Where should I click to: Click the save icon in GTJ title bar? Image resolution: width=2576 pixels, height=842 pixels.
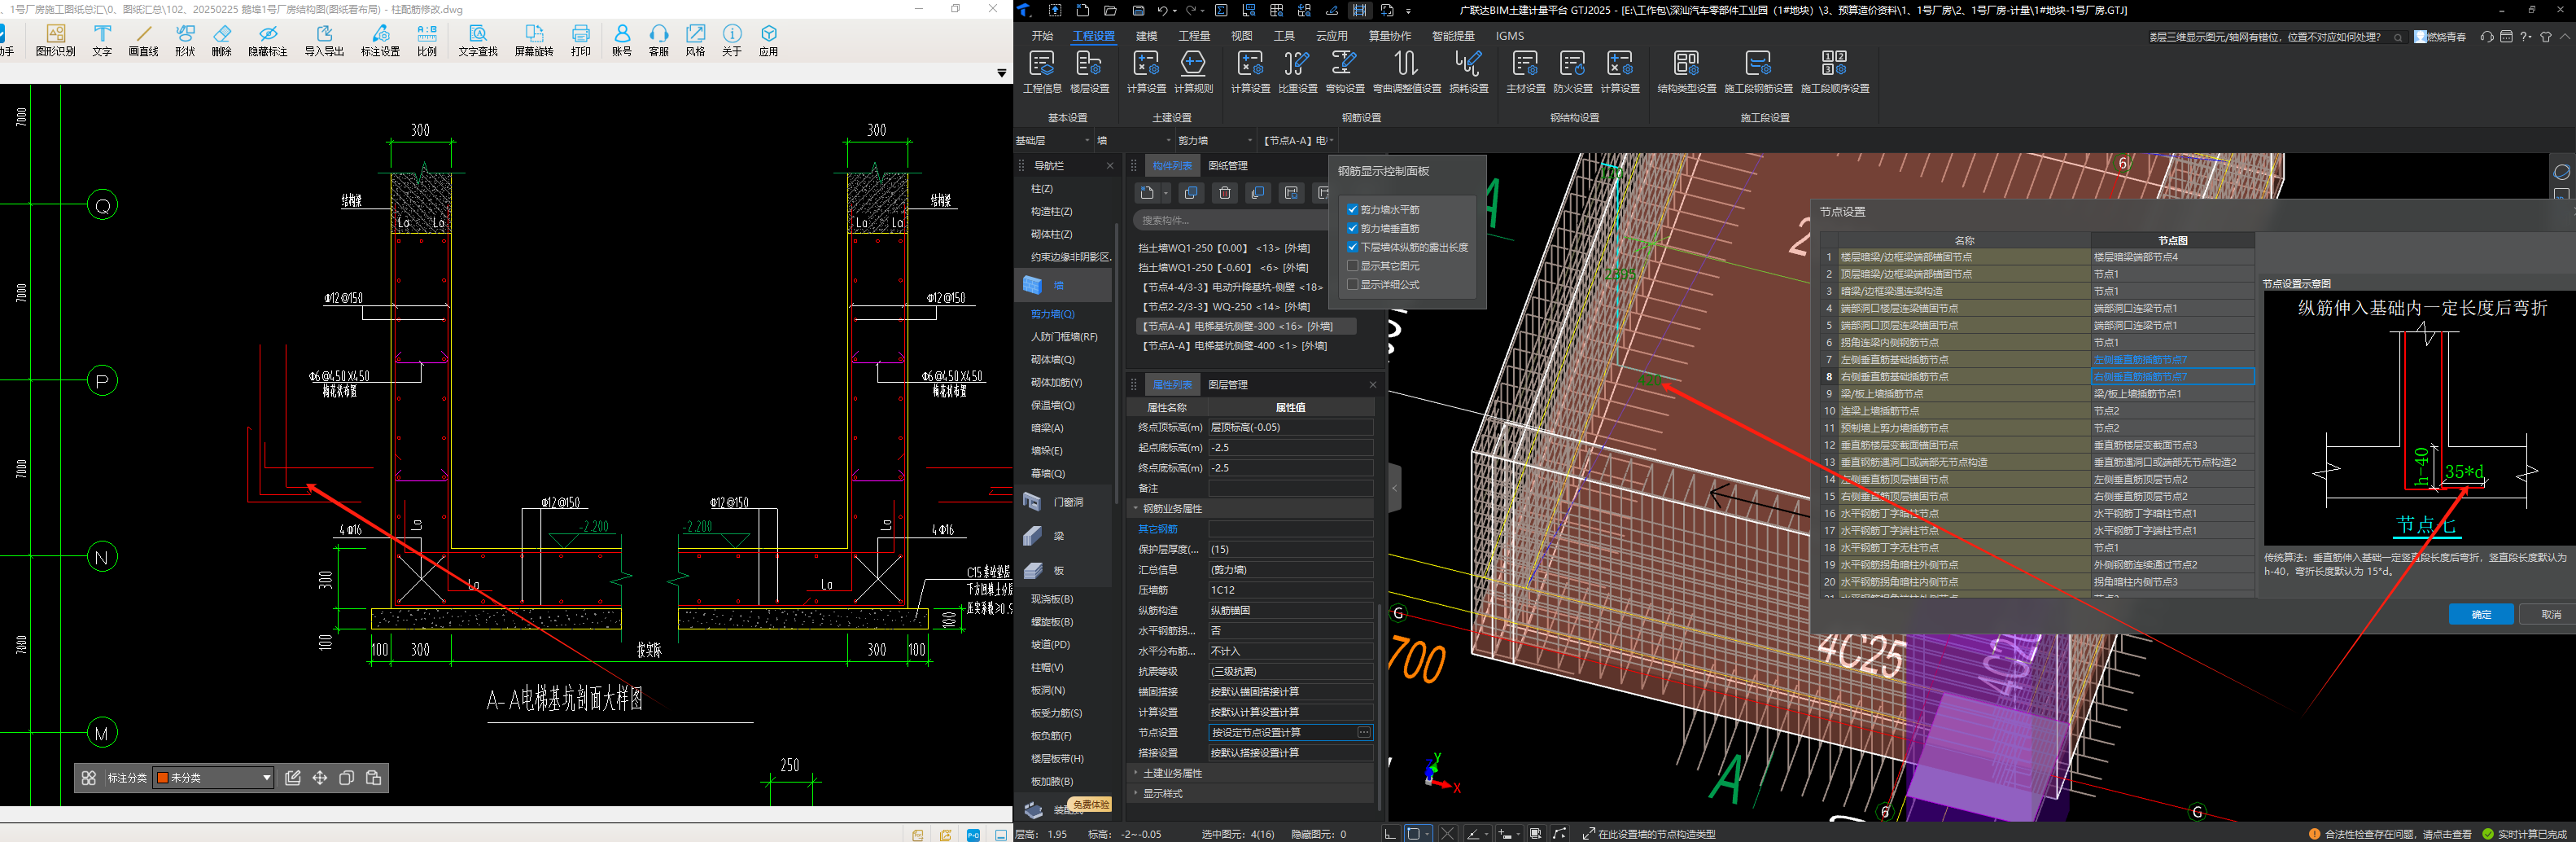coord(1138,10)
